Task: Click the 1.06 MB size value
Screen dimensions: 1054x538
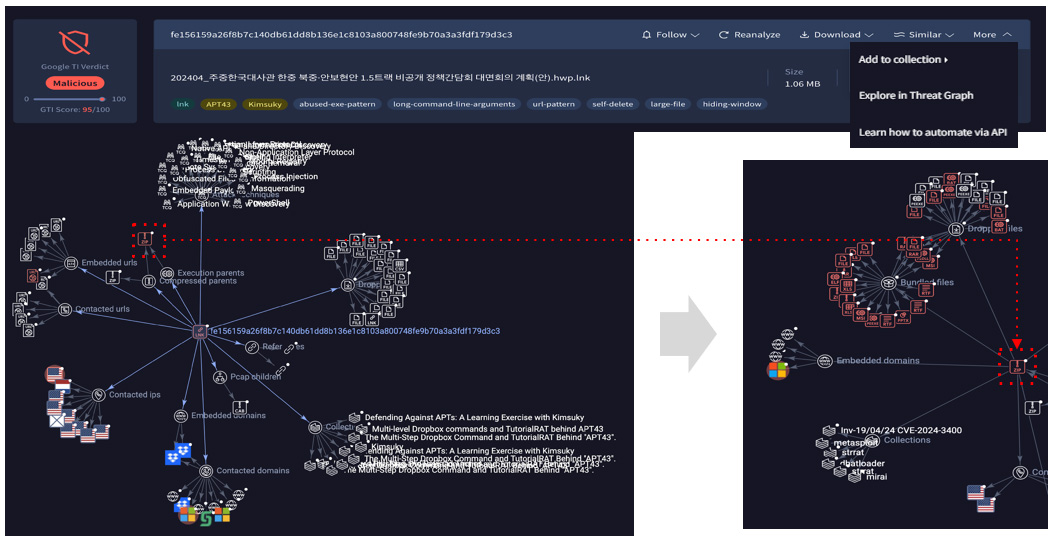Action: [802, 84]
